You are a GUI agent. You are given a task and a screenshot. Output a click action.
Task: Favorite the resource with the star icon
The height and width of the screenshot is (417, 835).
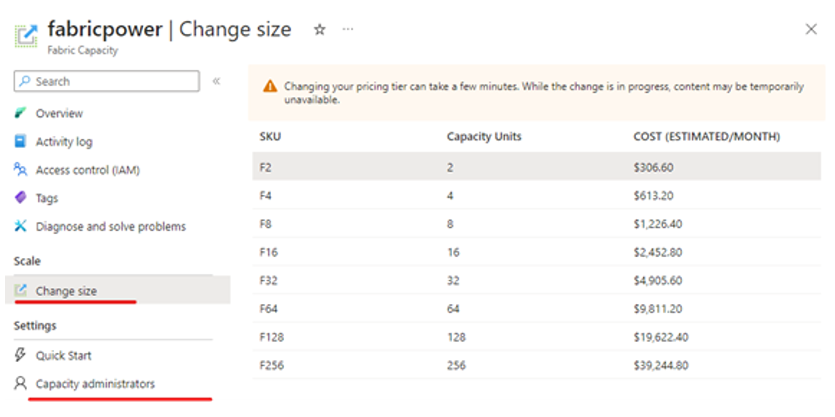pyautogui.click(x=320, y=30)
